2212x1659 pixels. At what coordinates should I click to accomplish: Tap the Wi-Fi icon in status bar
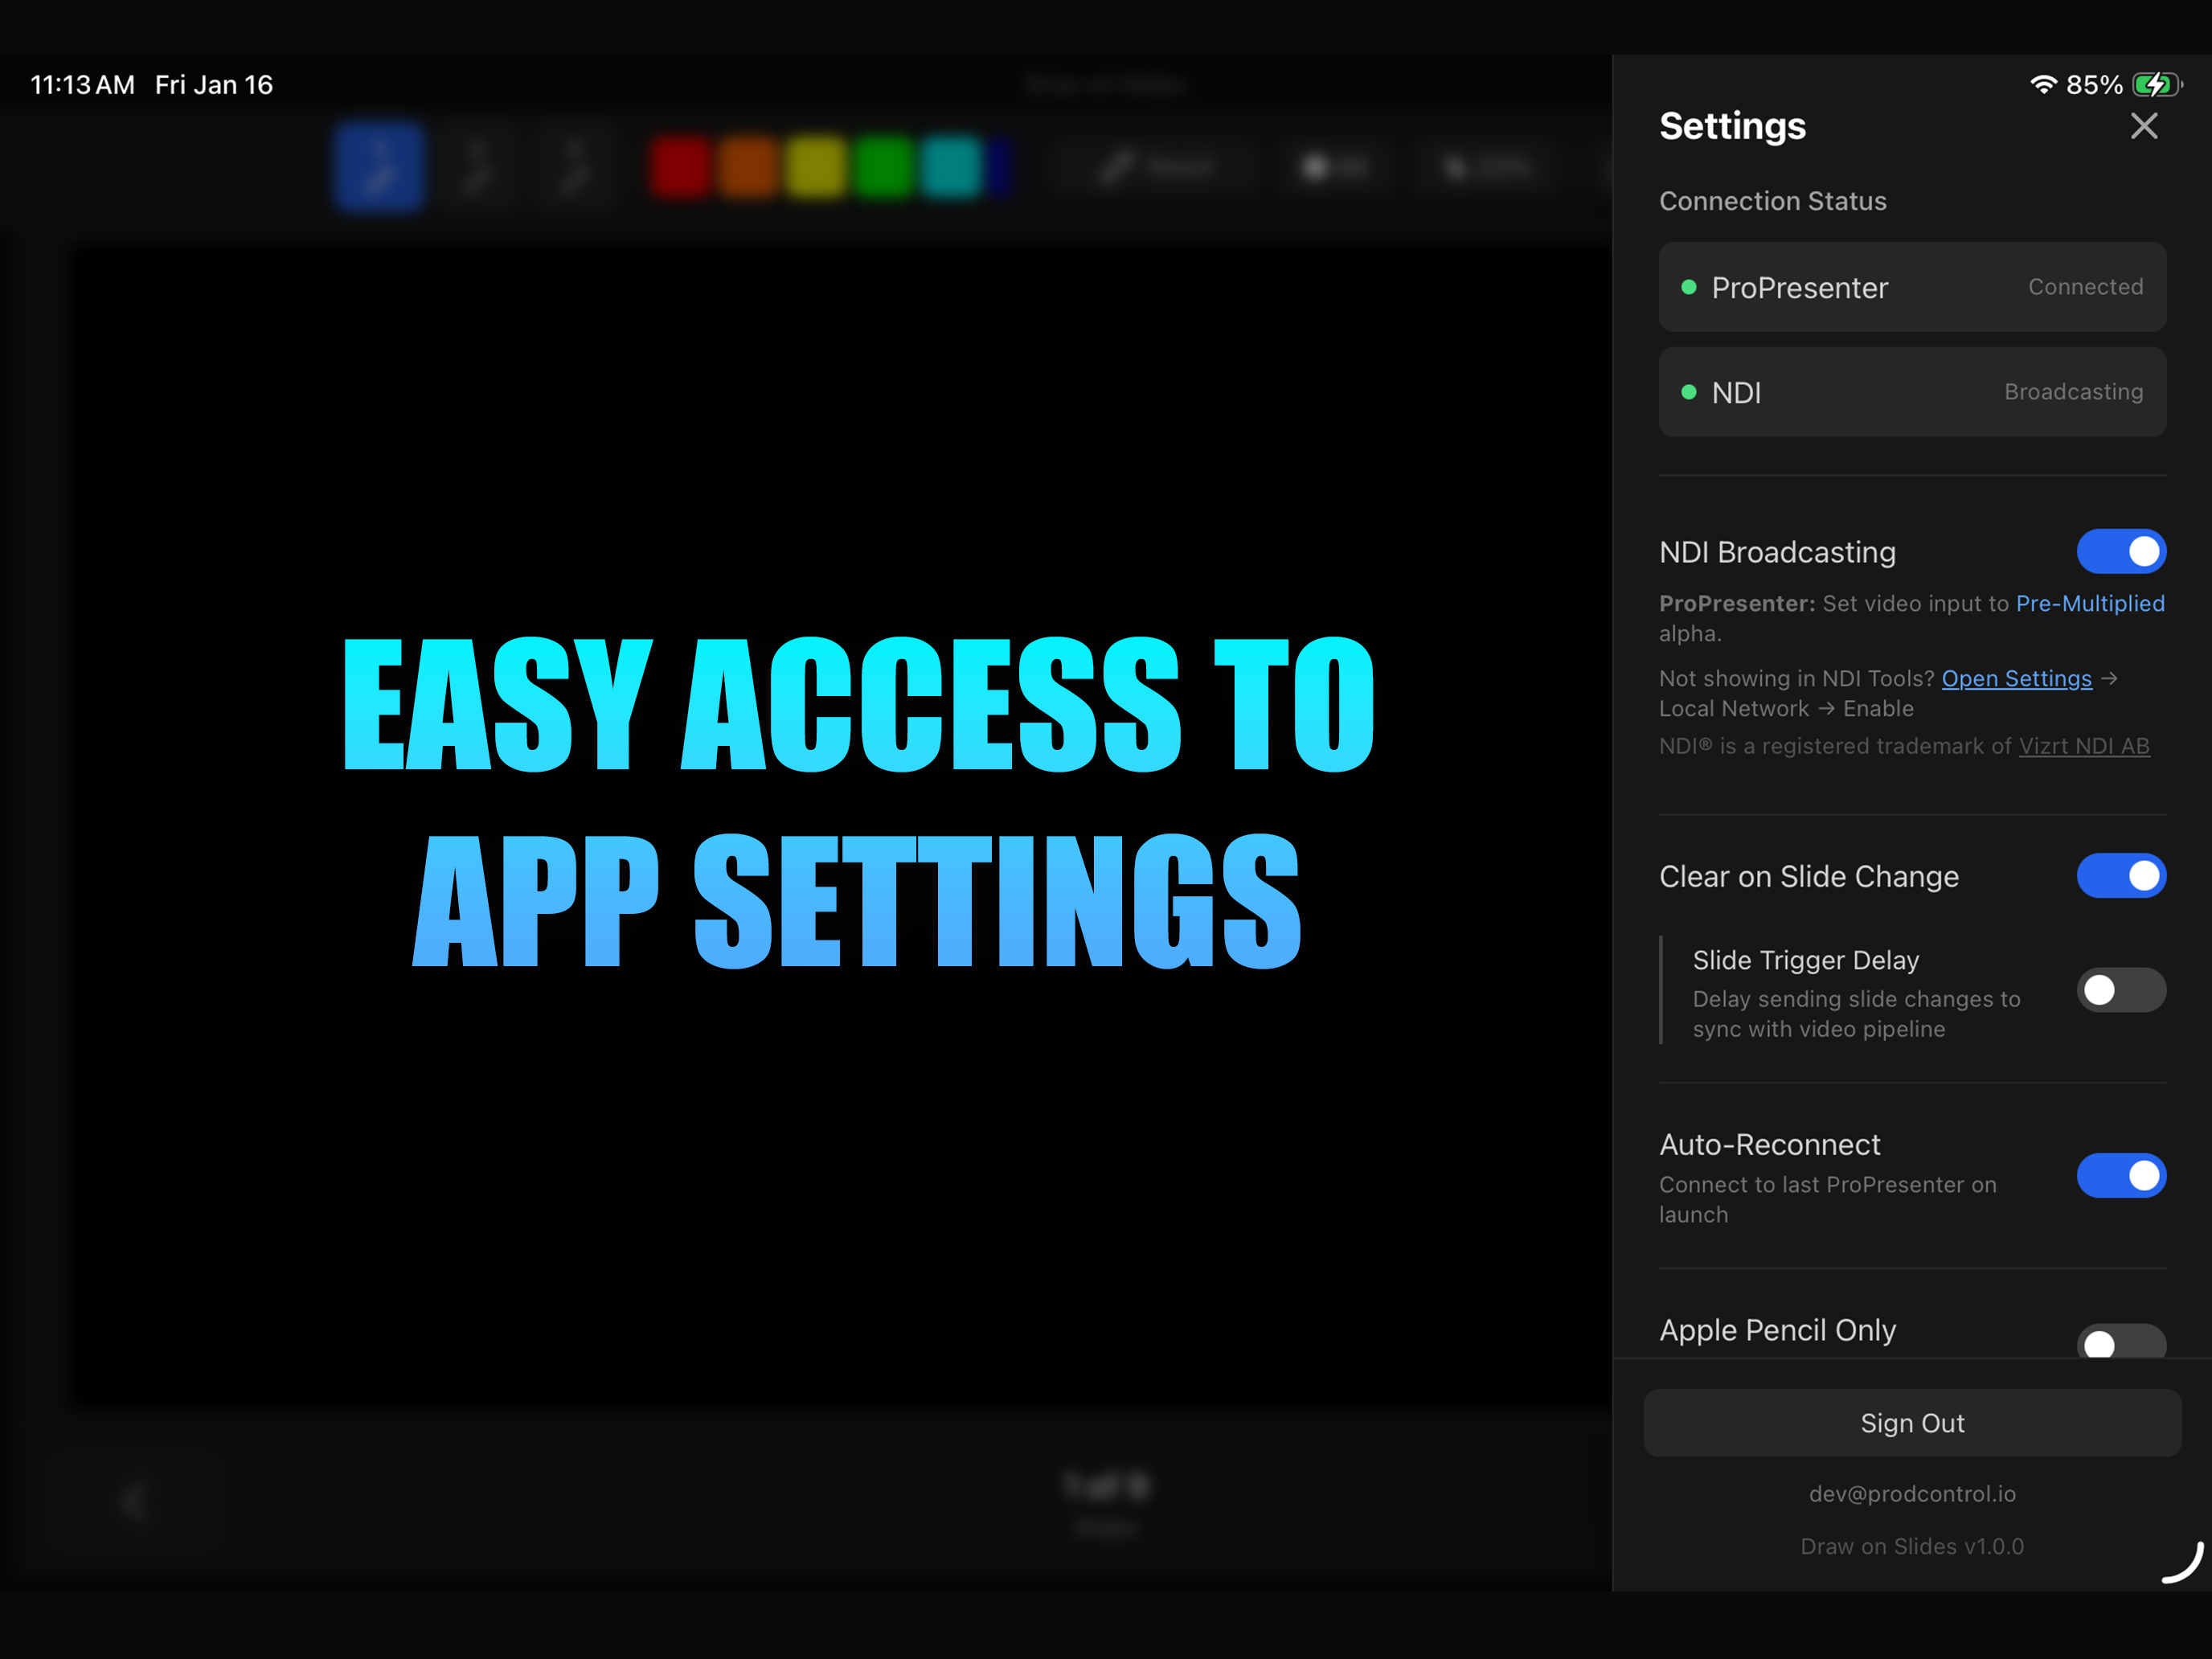(x=2043, y=85)
